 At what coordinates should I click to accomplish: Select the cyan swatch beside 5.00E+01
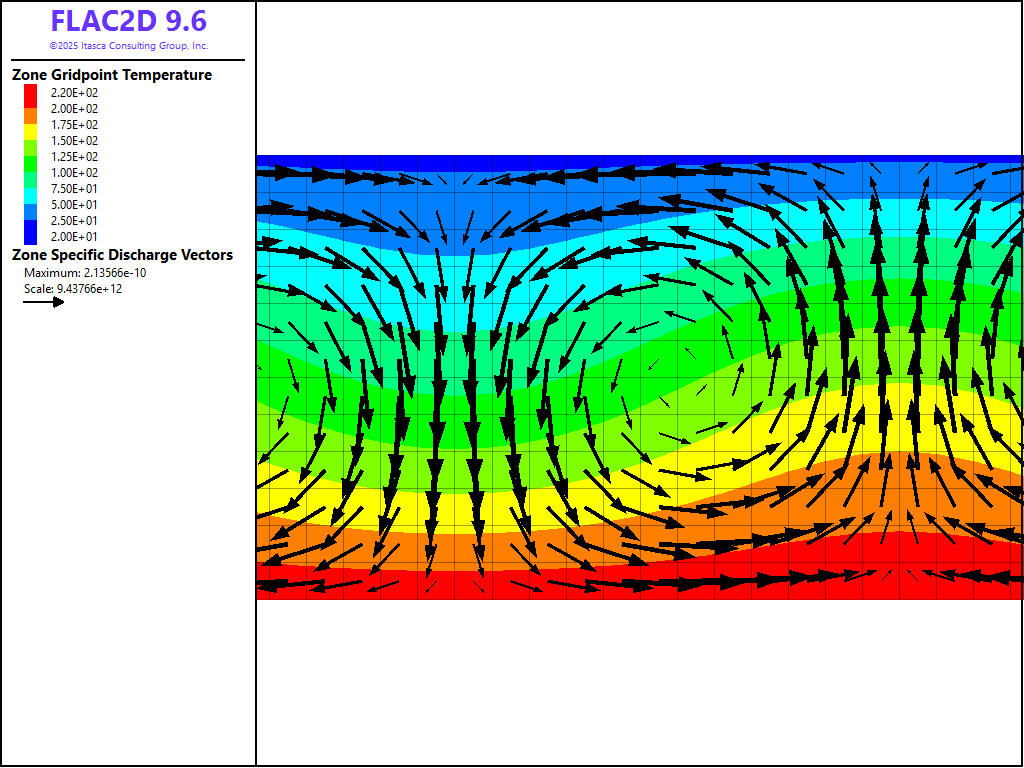(31, 204)
